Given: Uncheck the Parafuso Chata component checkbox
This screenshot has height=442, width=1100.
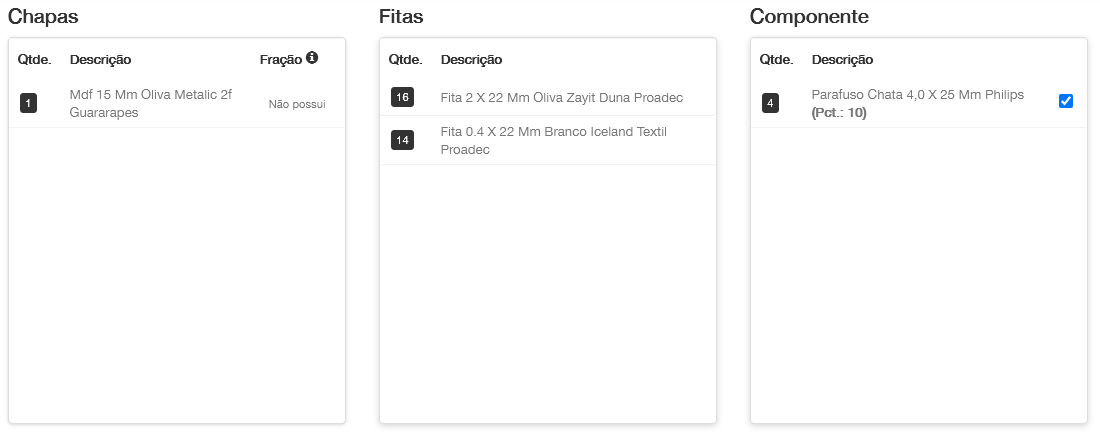Looking at the screenshot, I should (1066, 101).
